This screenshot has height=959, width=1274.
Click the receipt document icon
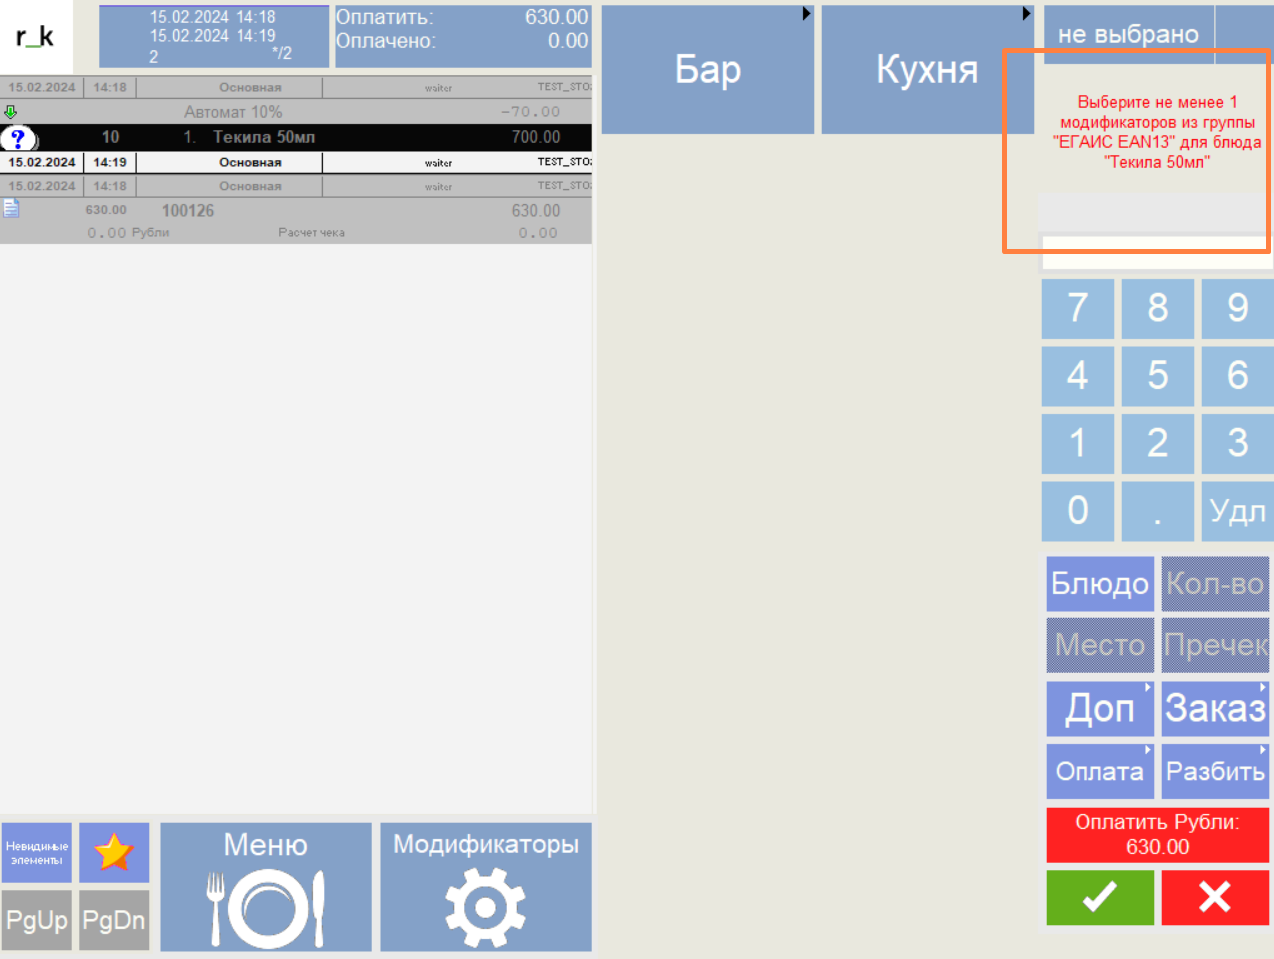[x=11, y=208]
